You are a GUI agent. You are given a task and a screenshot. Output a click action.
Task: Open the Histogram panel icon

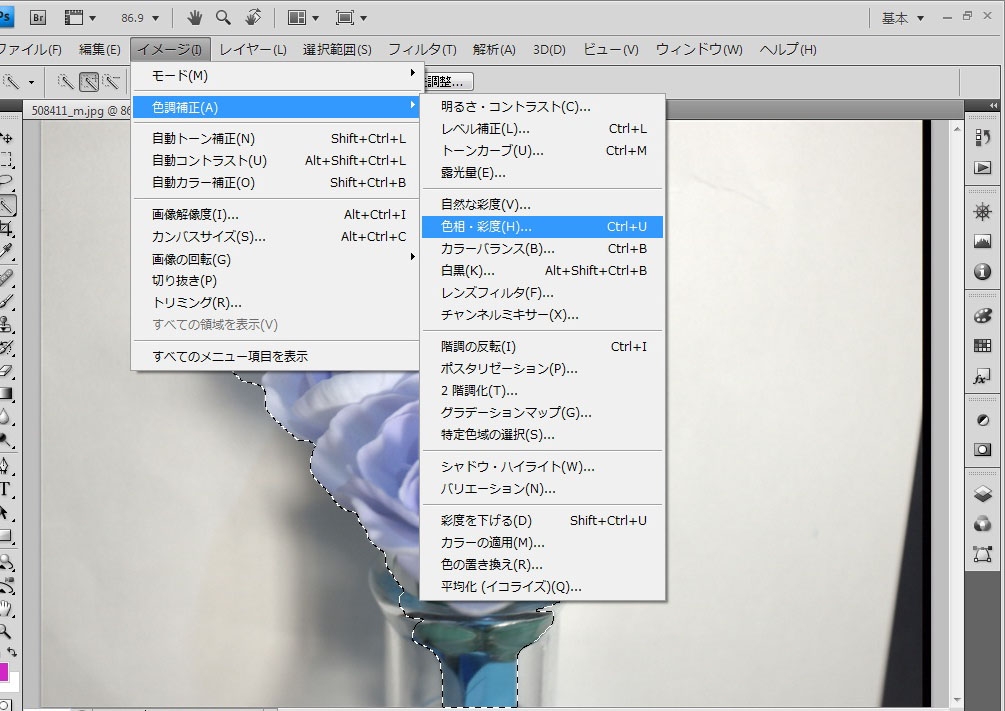click(983, 242)
